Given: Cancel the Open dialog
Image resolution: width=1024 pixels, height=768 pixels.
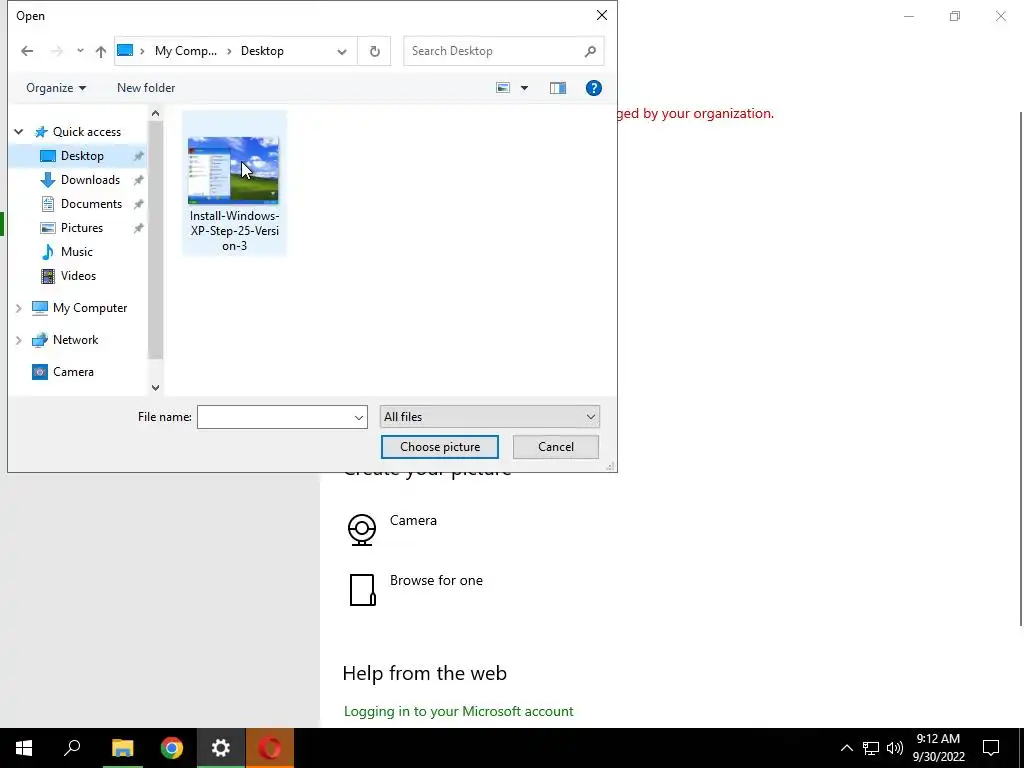Looking at the screenshot, I should point(556,447).
